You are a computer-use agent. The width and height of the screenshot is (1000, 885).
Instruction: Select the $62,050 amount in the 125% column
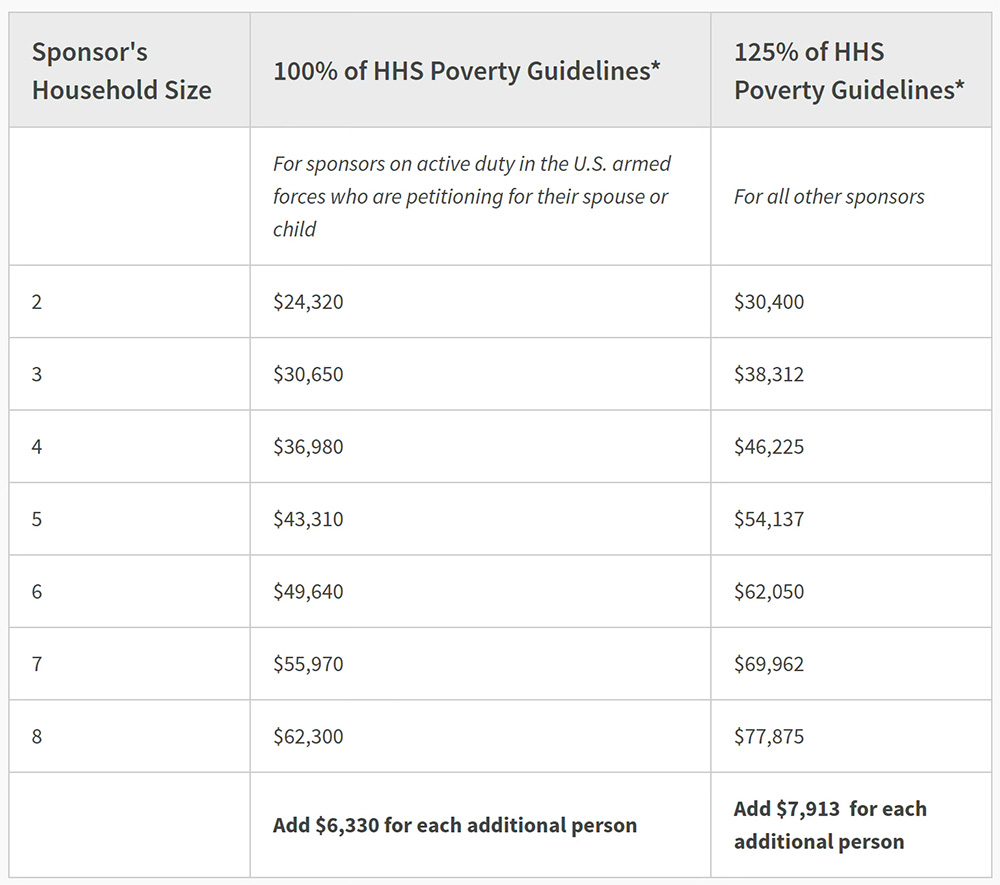(769, 591)
